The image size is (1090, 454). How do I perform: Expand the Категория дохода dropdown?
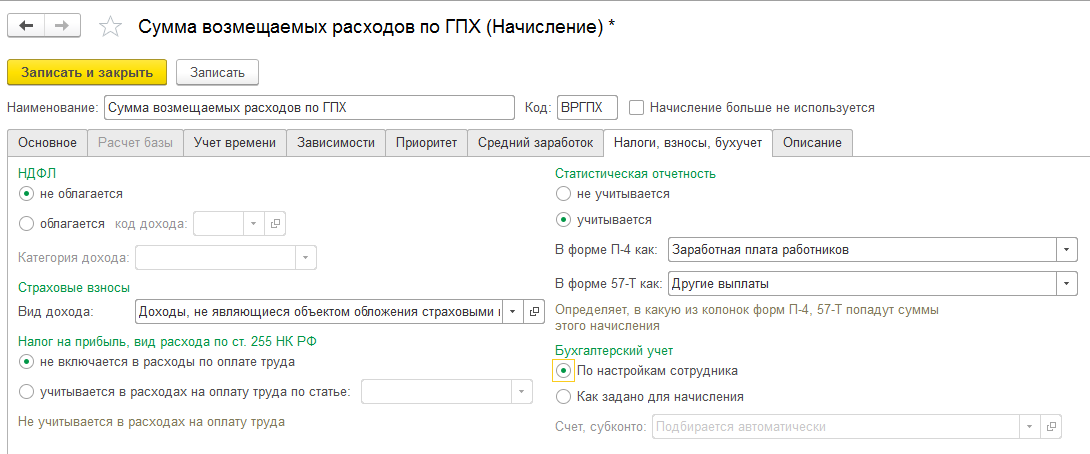[306, 257]
